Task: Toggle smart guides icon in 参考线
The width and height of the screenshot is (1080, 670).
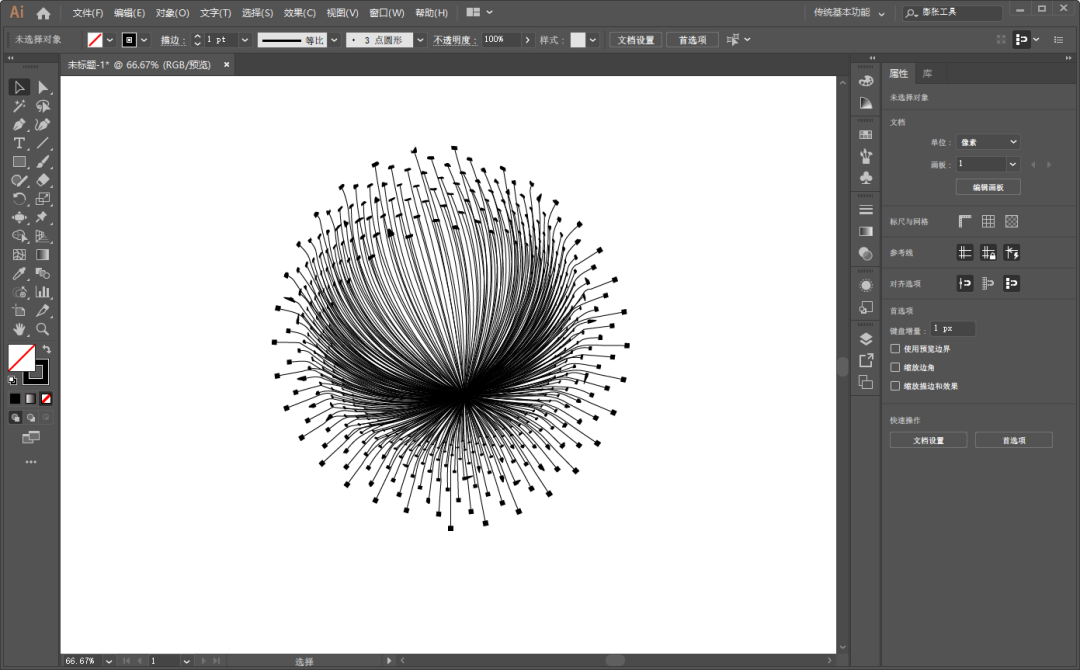Action: (x=1011, y=253)
